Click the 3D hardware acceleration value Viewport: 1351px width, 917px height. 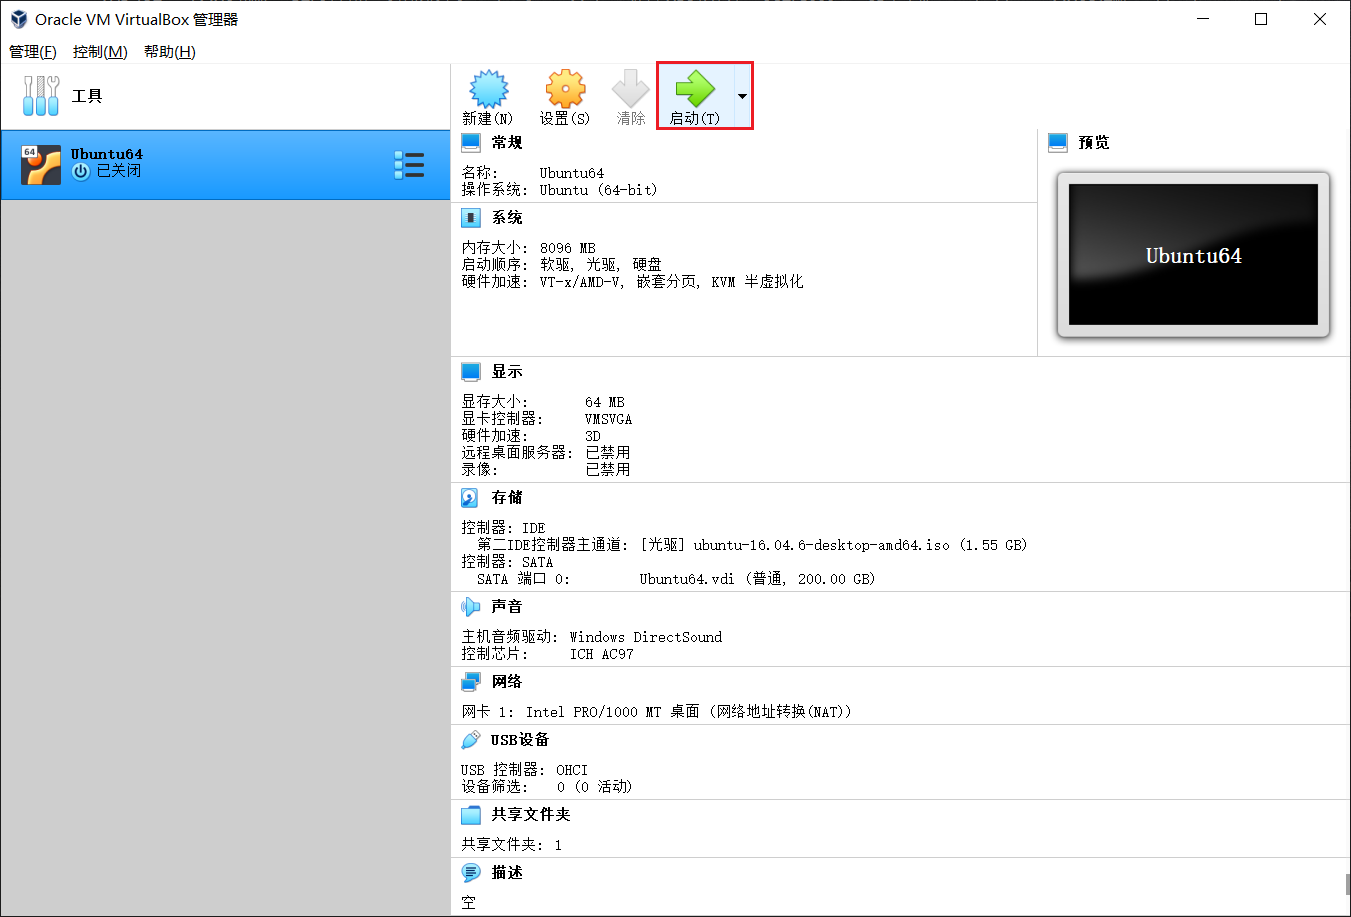593,436
